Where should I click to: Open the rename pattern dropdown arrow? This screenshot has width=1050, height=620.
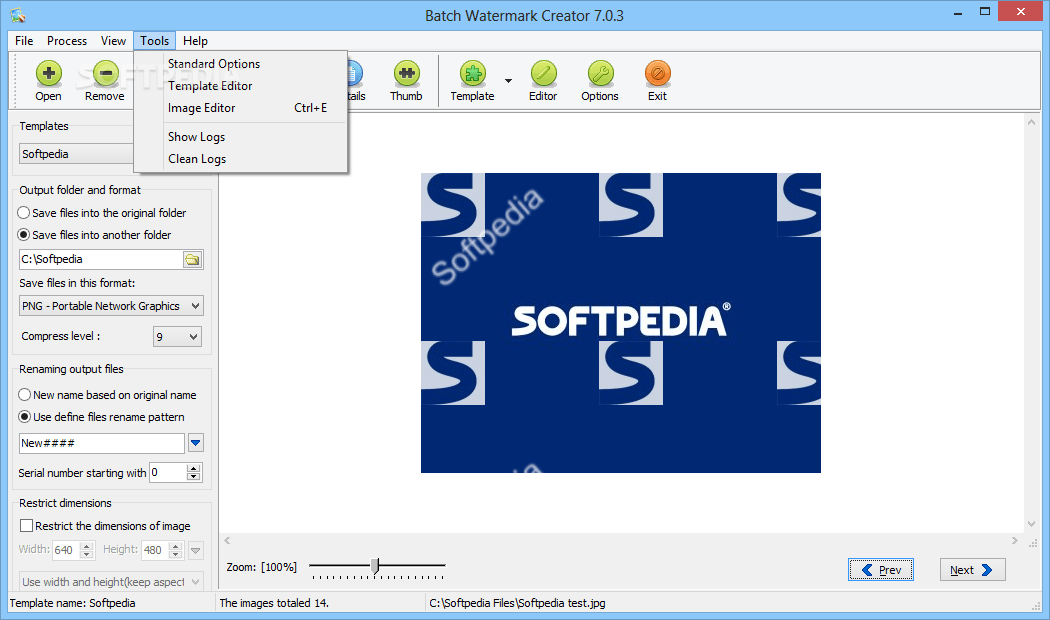196,442
